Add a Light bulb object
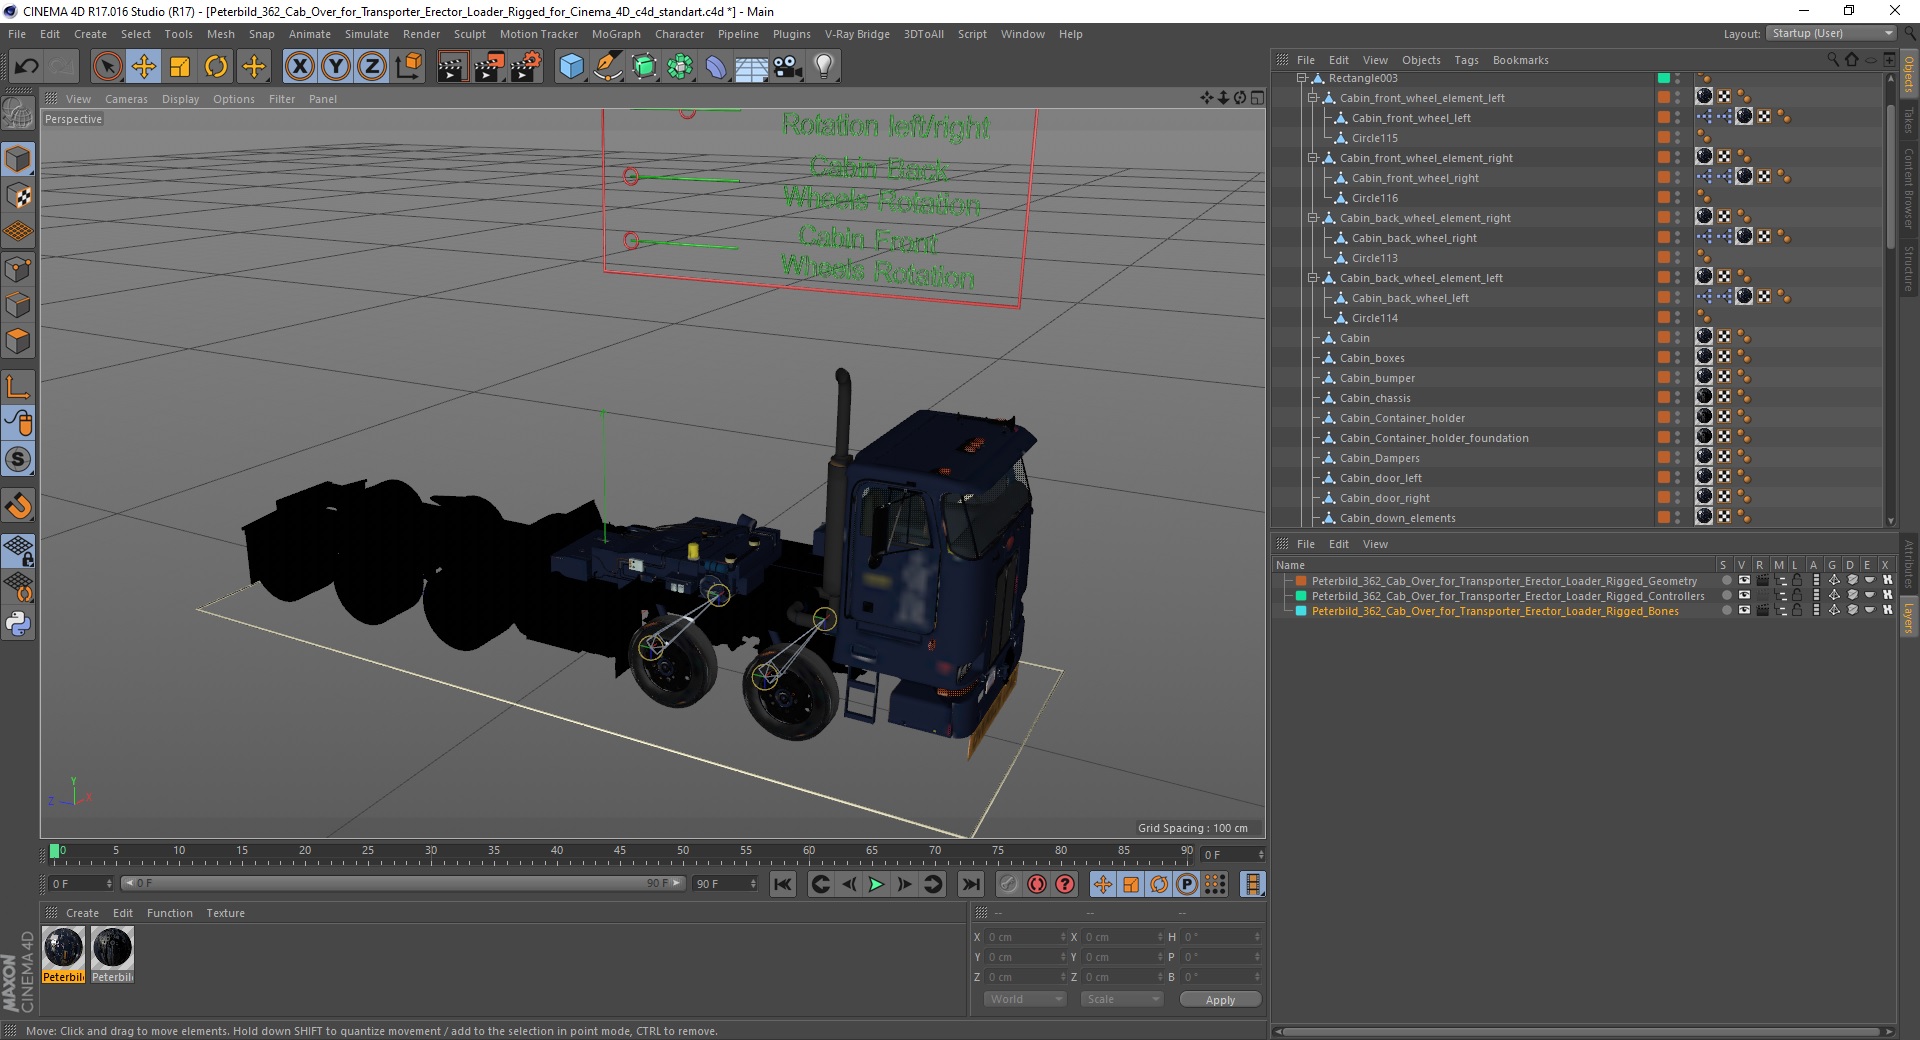Screen dimensions: 1920x1040 coord(824,67)
